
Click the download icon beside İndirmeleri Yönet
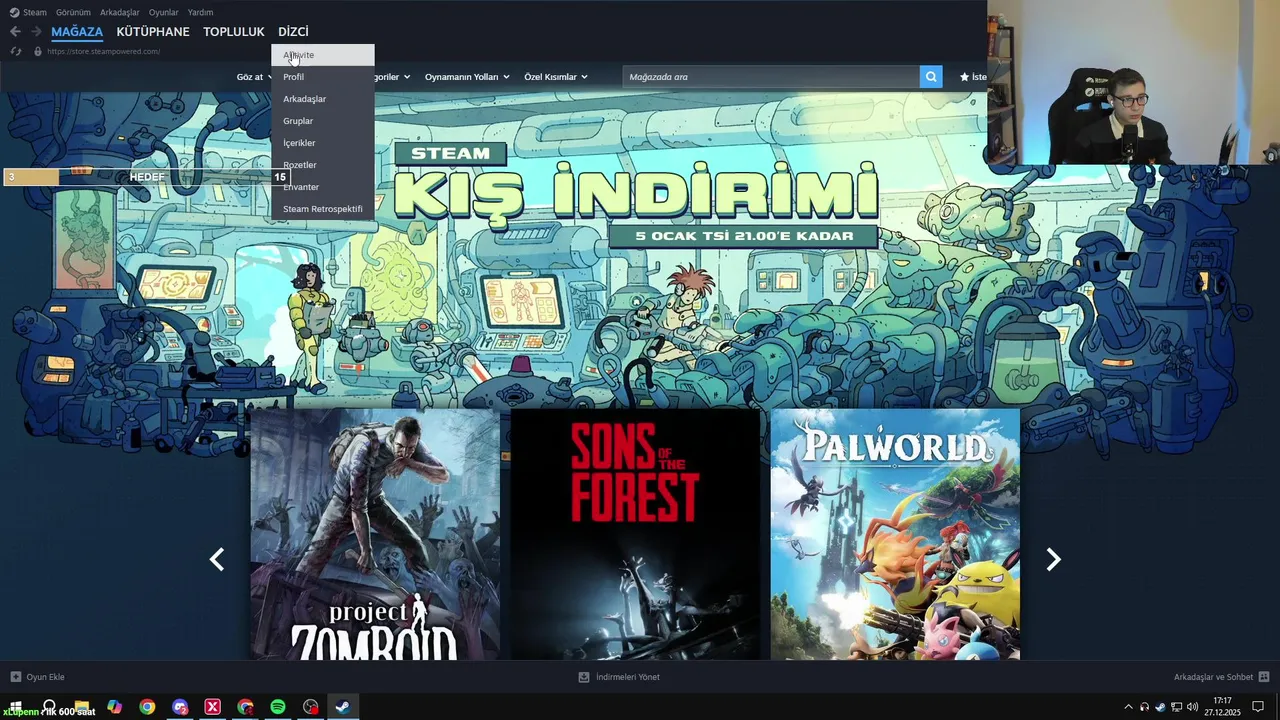(584, 677)
